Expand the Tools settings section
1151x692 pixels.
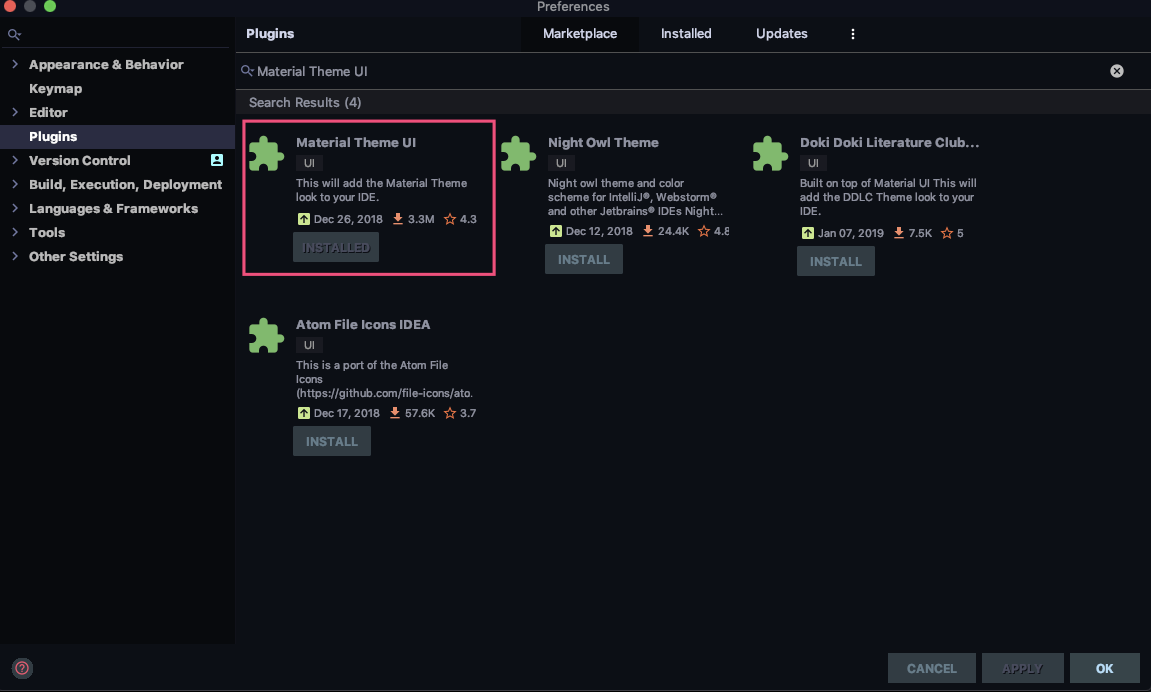point(15,232)
